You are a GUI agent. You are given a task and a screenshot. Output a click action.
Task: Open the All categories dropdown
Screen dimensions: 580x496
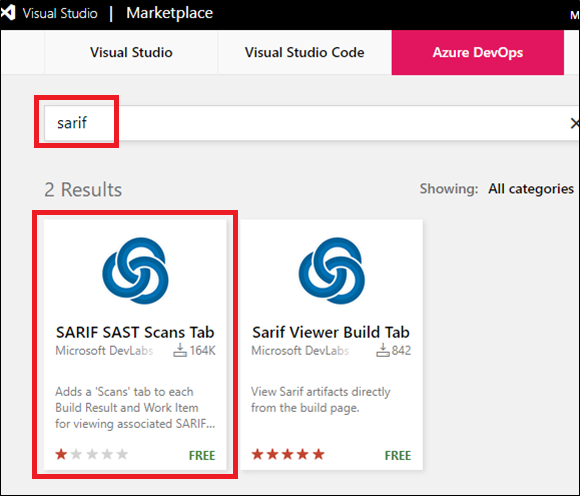coord(531,189)
